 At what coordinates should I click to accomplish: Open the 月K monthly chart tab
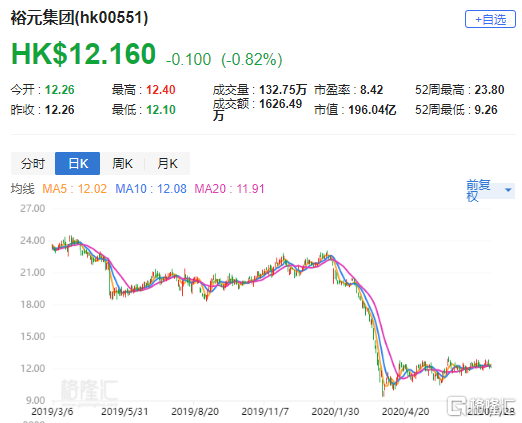(x=167, y=163)
